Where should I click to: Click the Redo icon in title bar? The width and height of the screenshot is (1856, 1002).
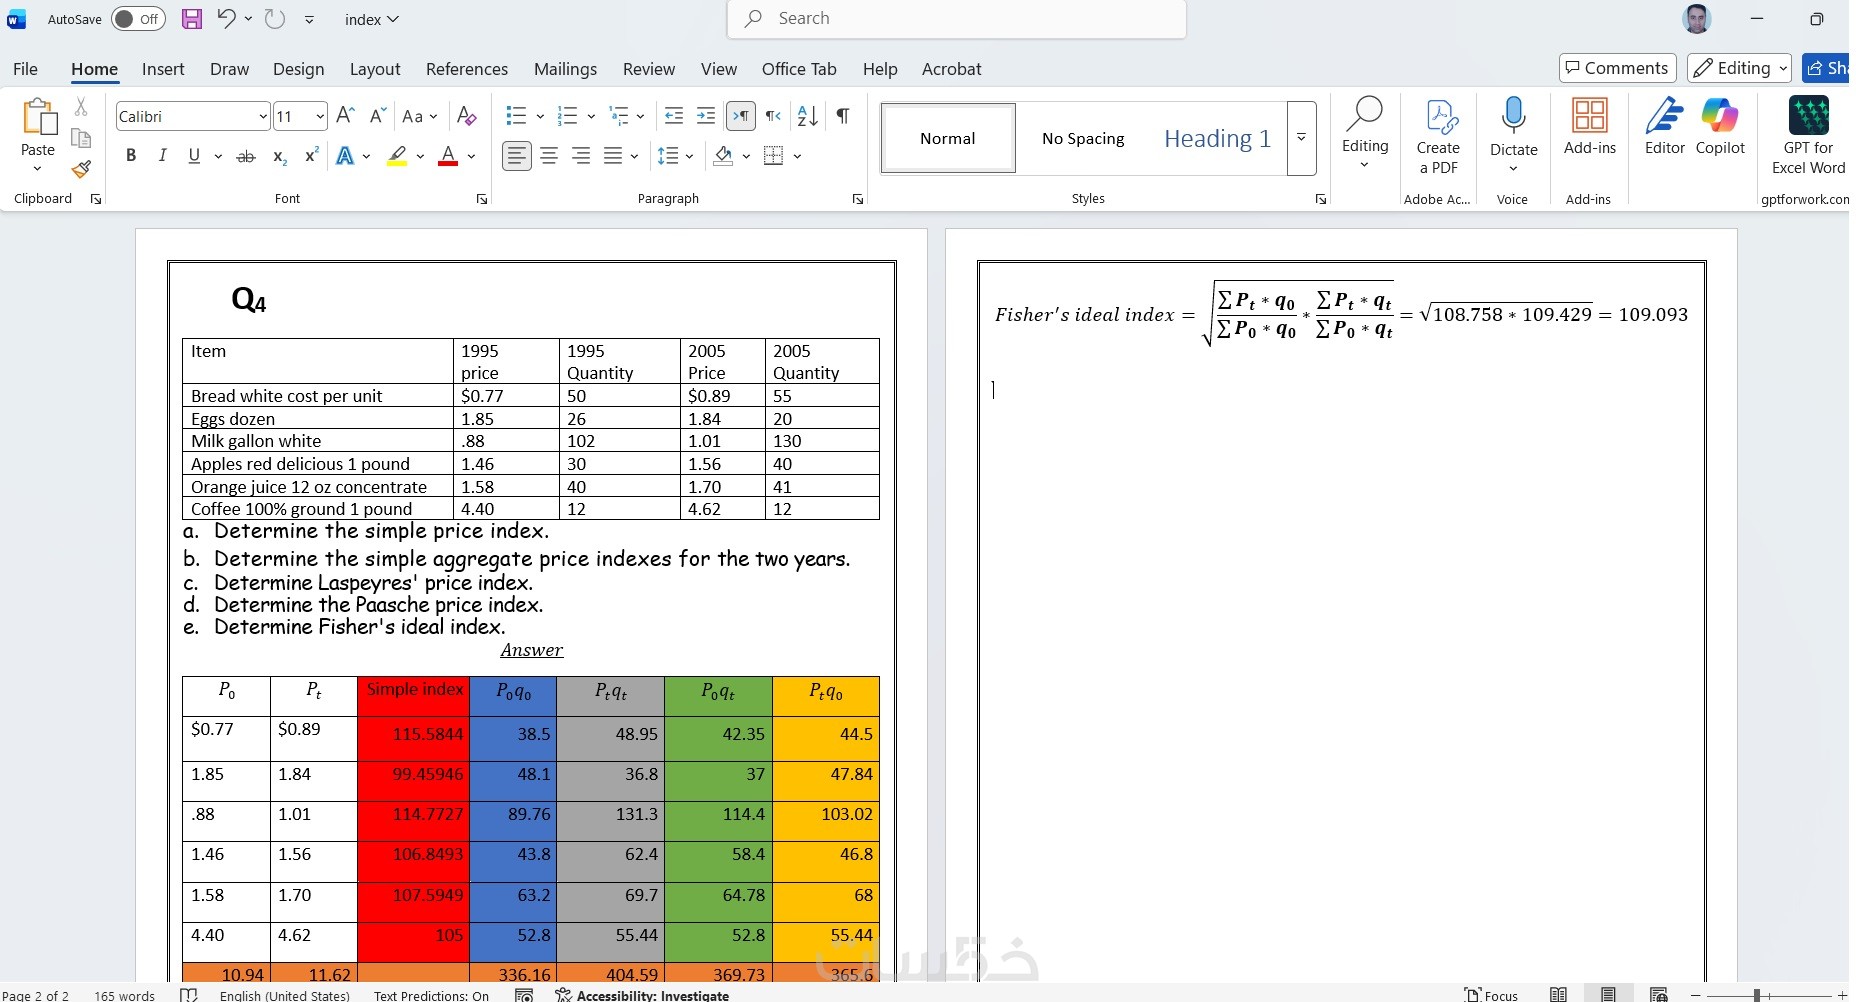pos(275,19)
